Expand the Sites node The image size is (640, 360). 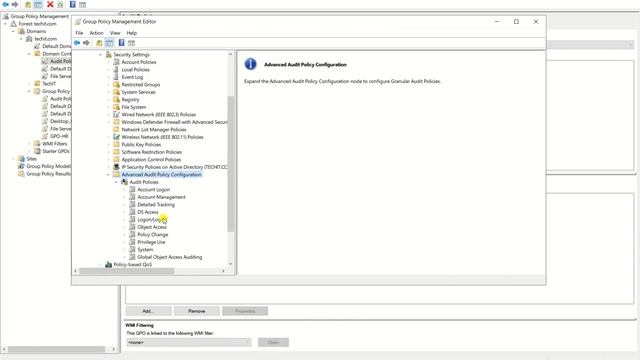pos(13,159)
